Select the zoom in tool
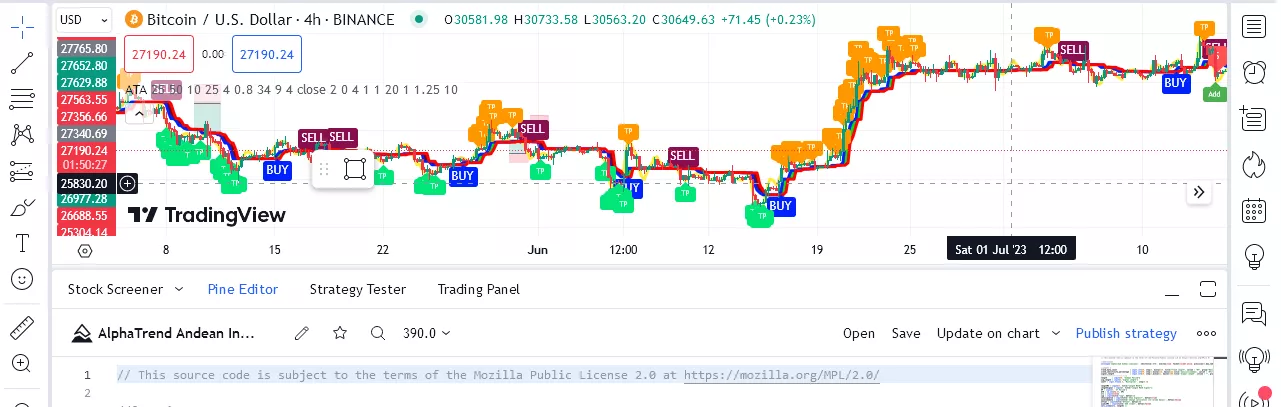Screen dimensions: 1281x407 (22, 363)
